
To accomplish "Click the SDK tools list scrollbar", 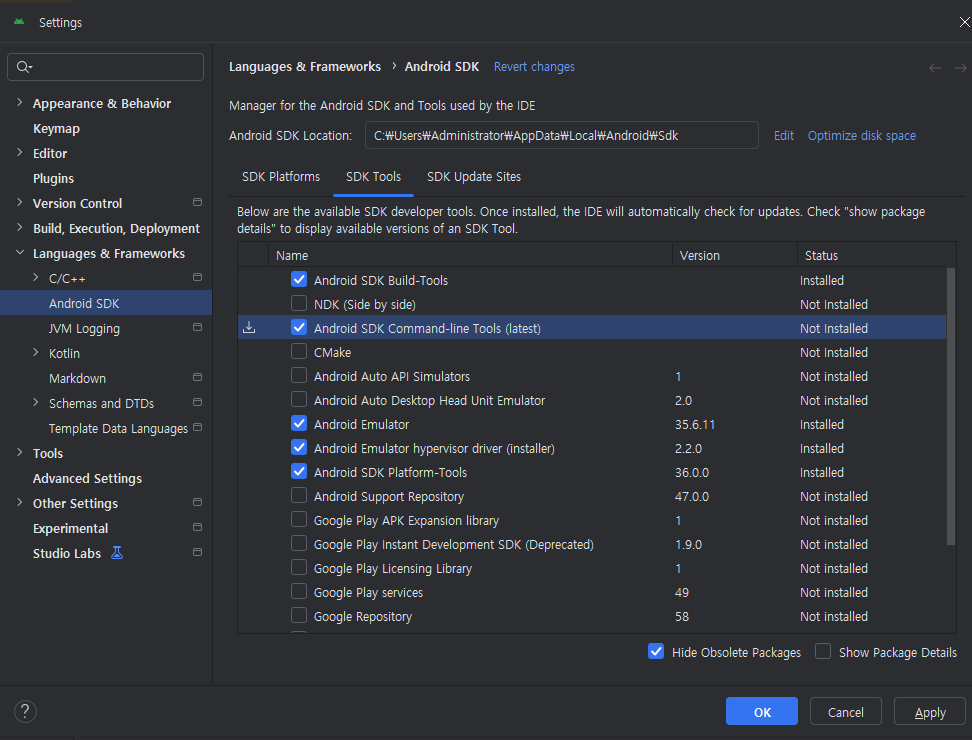I will pyautogui.click(x=951, y=406).
